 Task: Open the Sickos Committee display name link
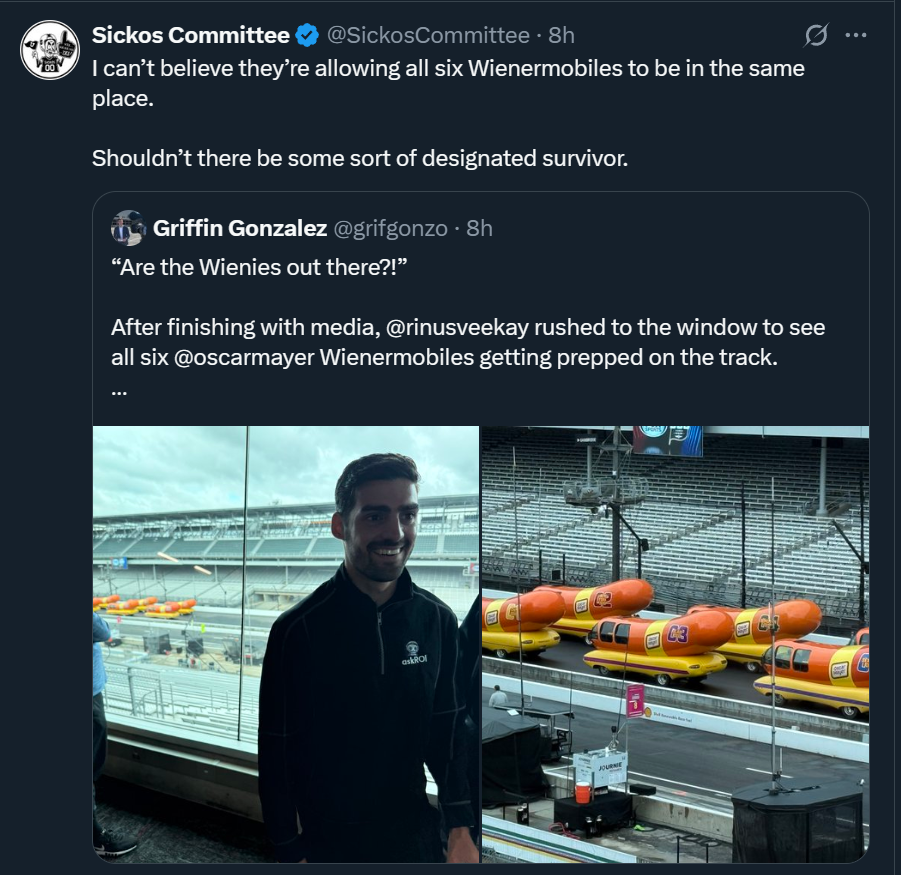190,35
